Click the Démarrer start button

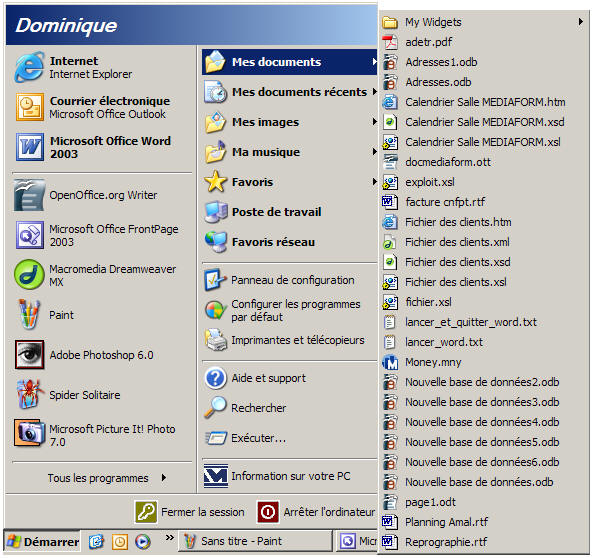point(42,542)
